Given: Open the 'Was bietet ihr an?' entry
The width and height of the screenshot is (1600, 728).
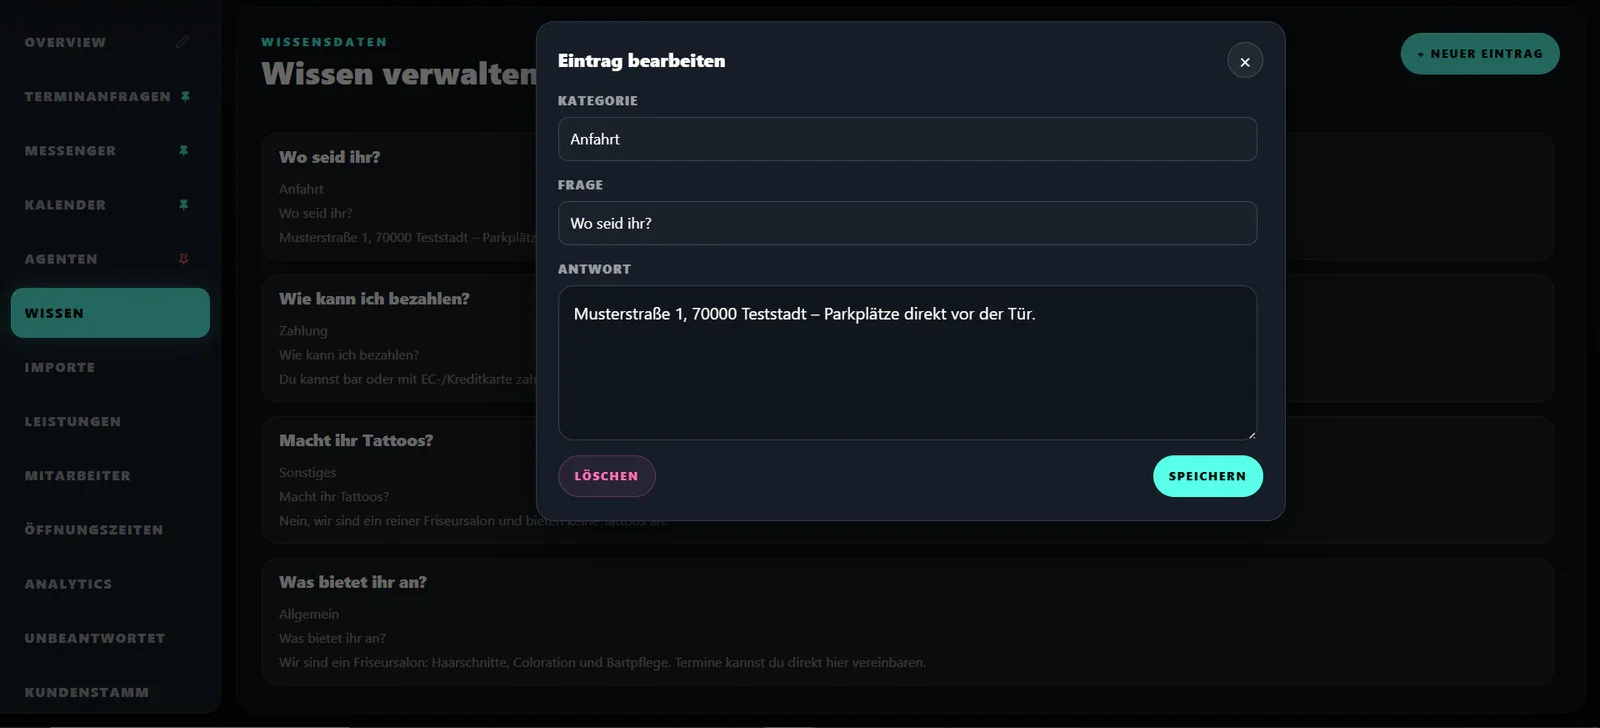Looking at the screenshot, I should [907, 621].
